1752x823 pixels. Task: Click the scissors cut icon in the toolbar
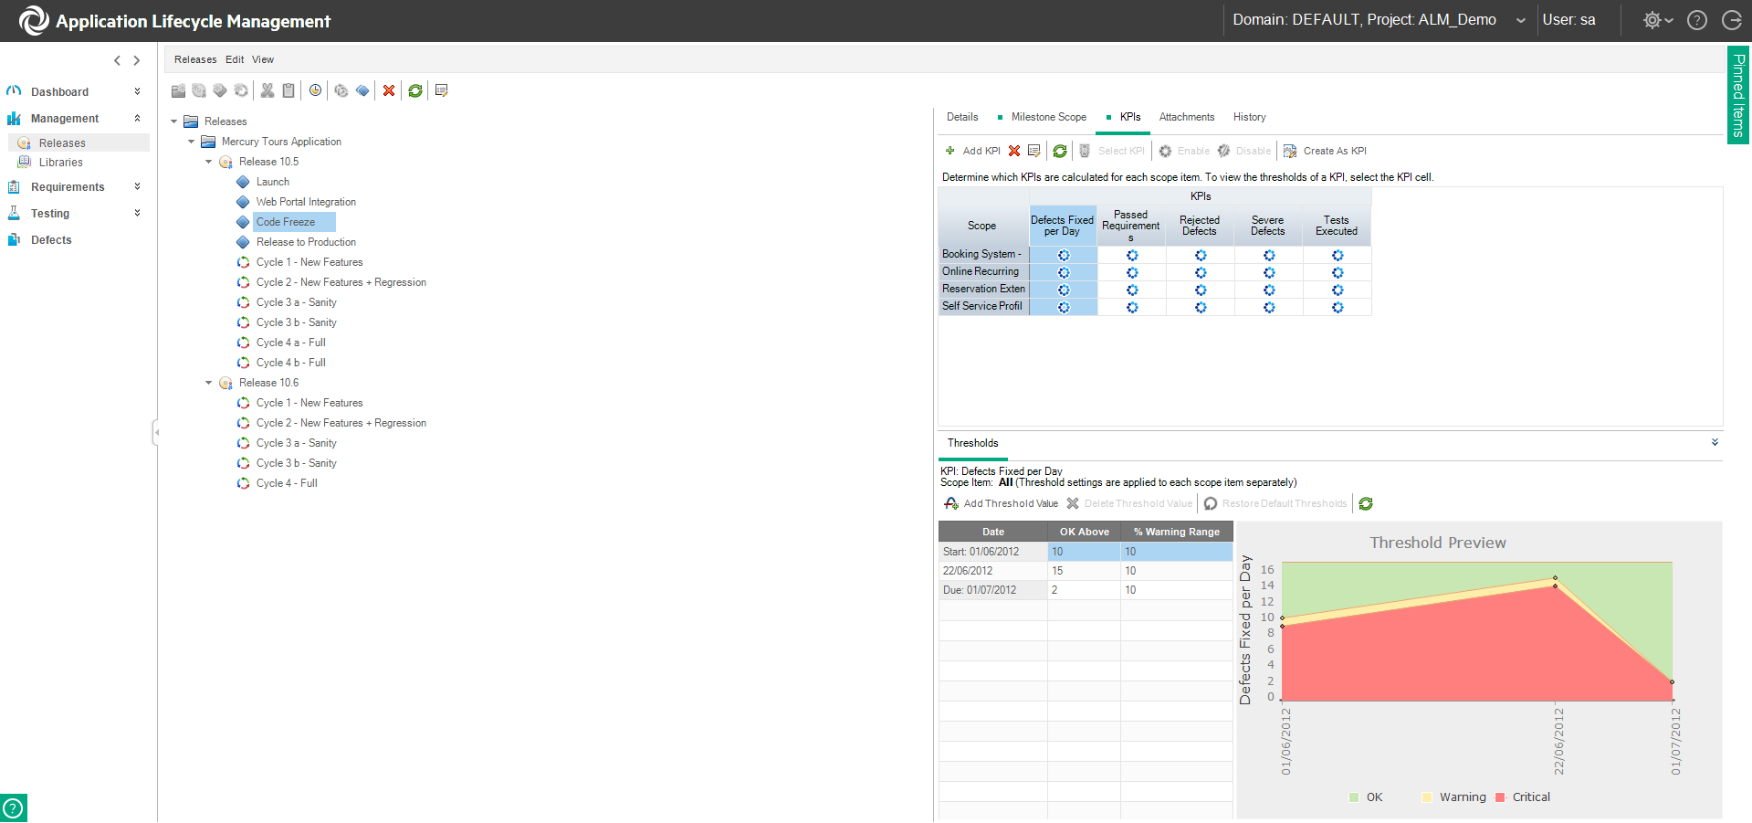coord(267,91)
